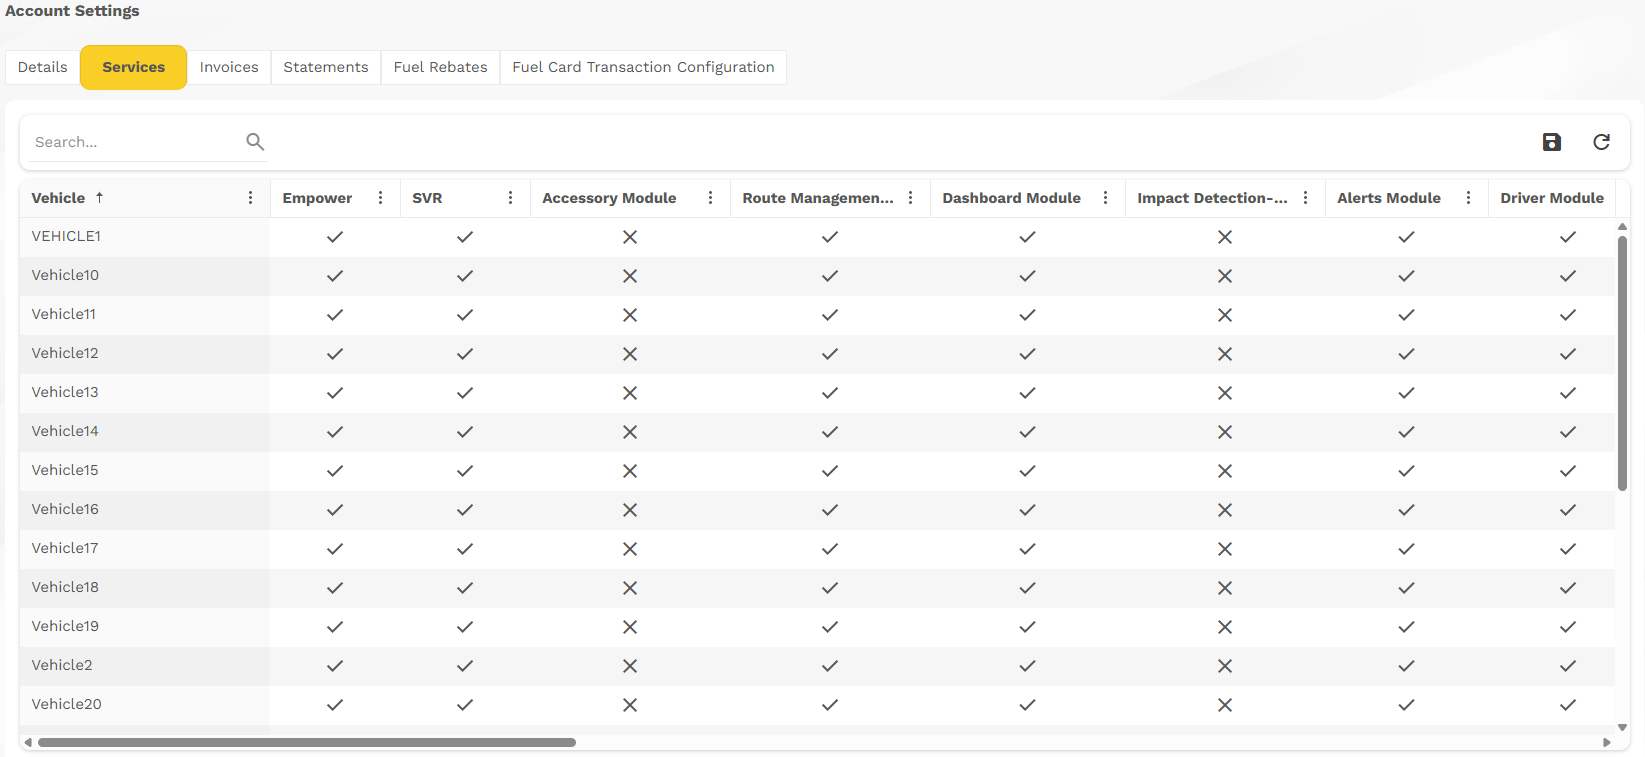Click the SVR column header label
The height and width of the screenshot is (757, 1645).
pyautogui.click(x=427, y=198)
